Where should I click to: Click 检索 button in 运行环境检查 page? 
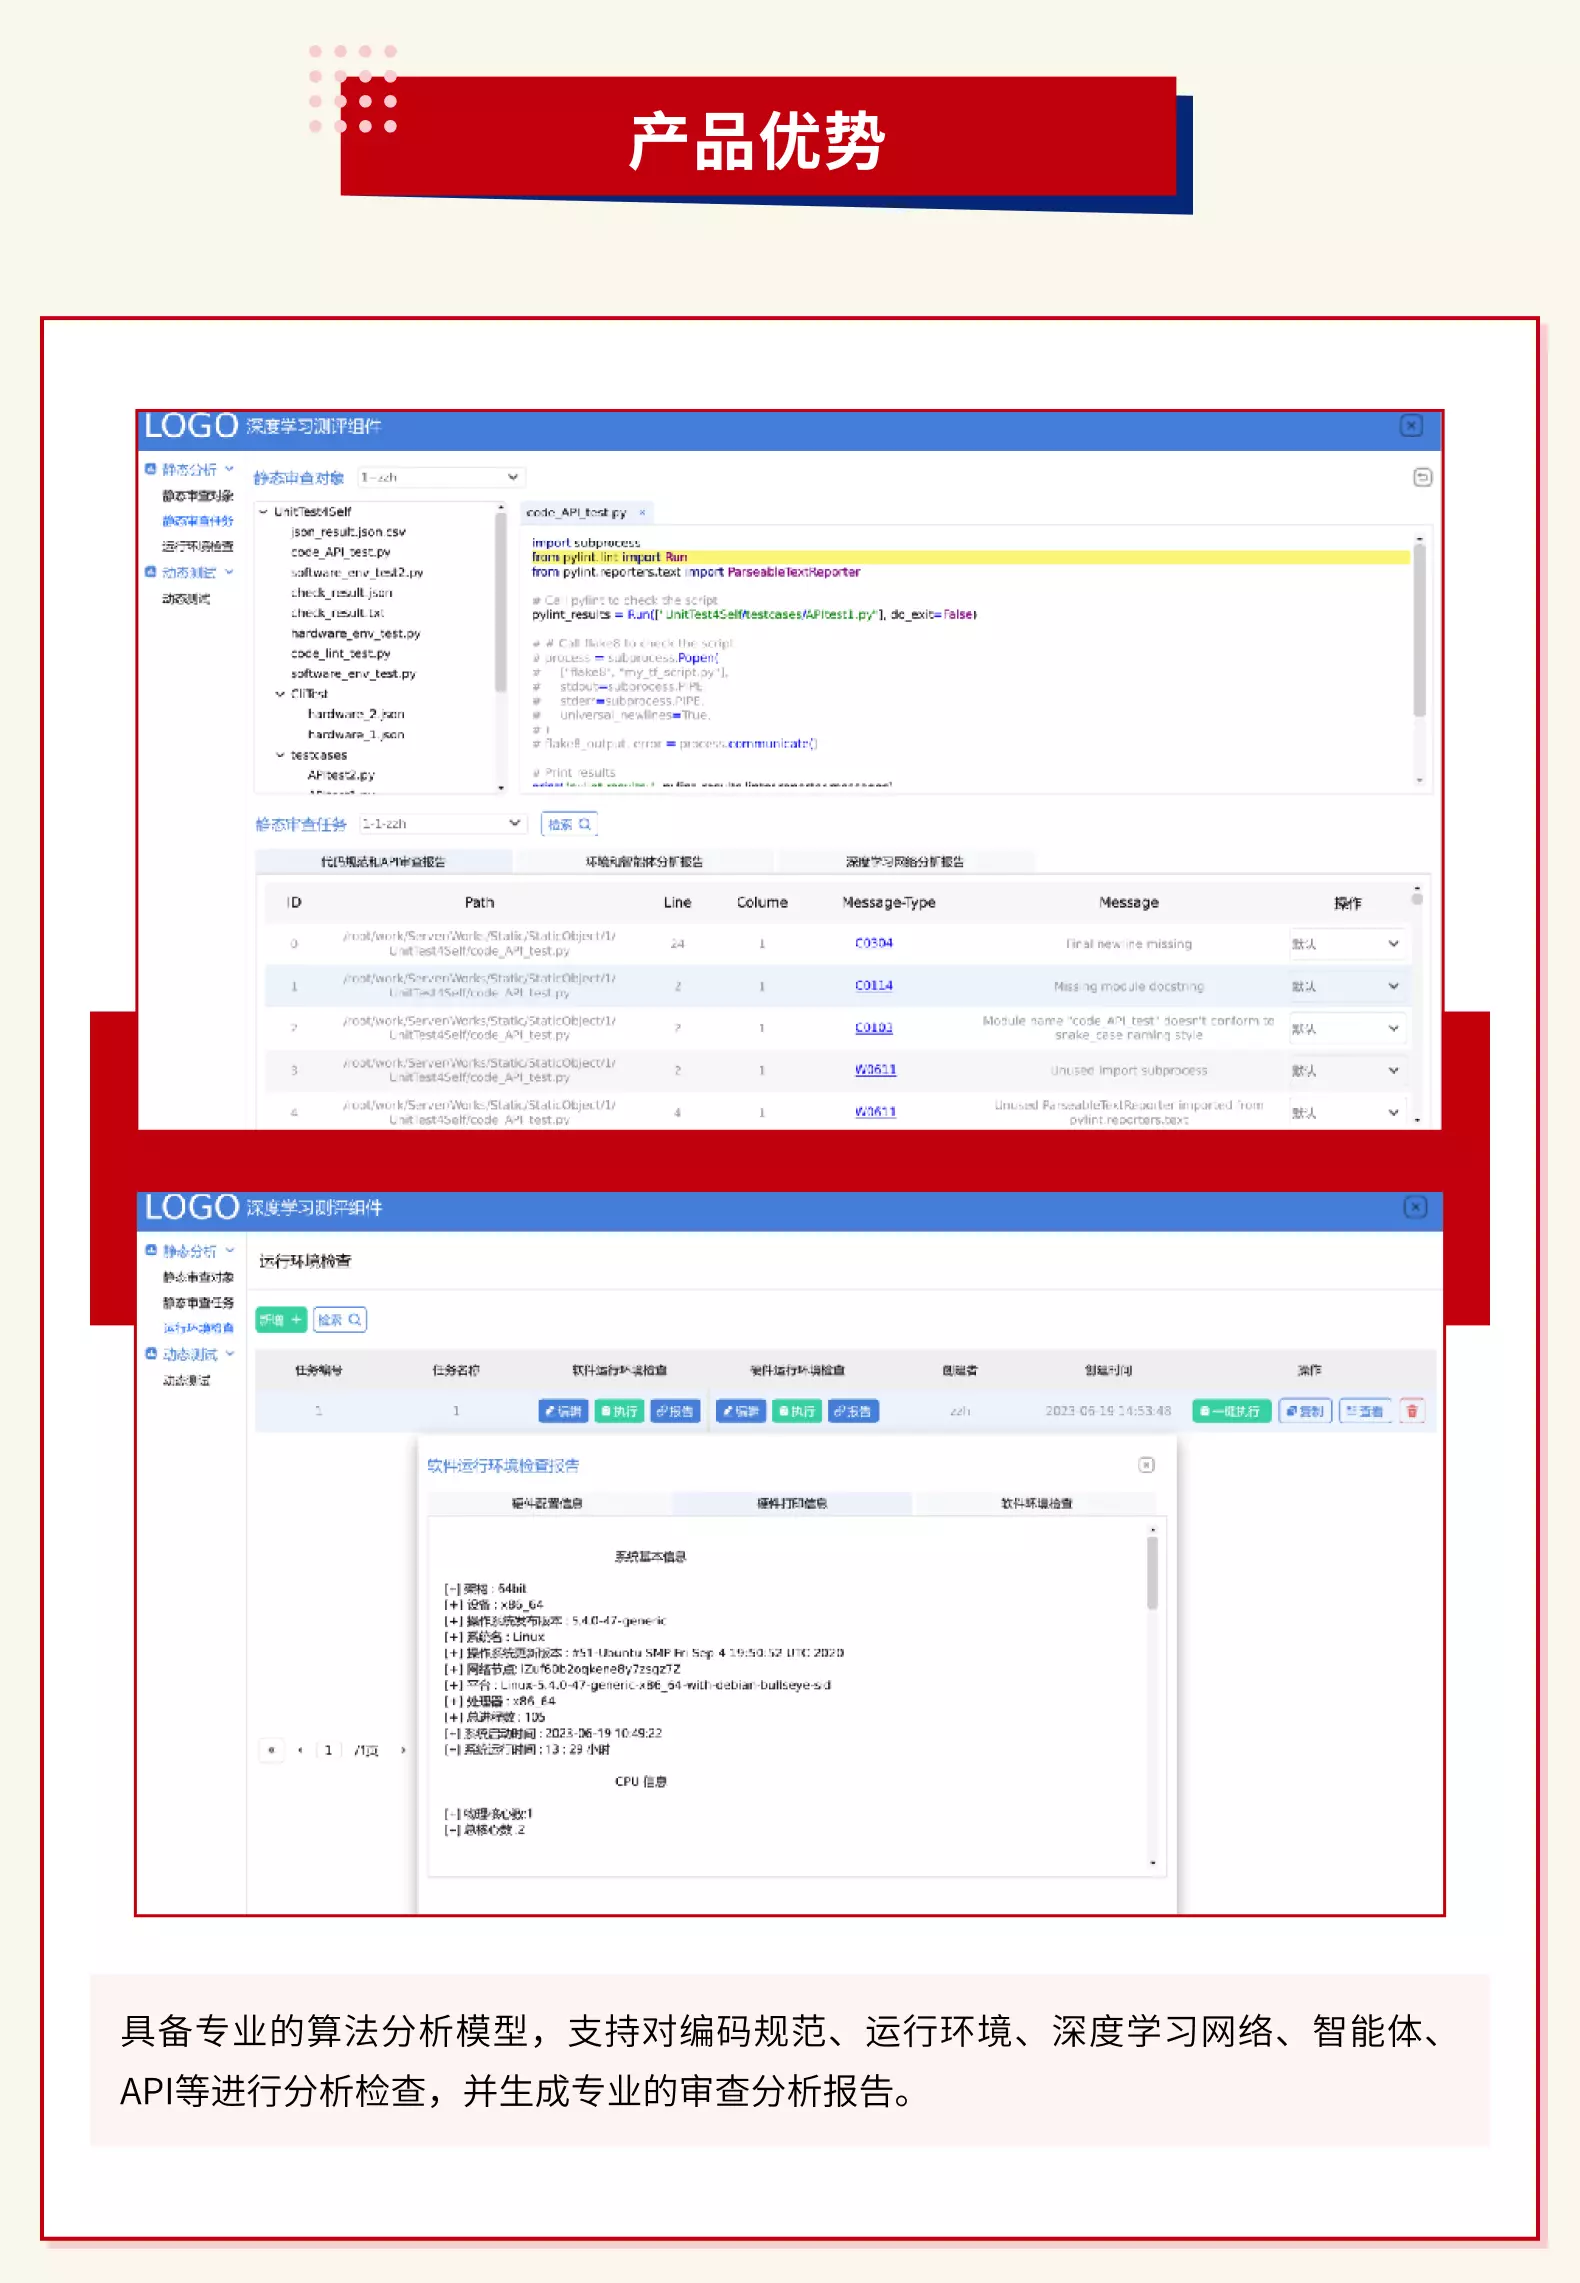tap(340, 1320)
